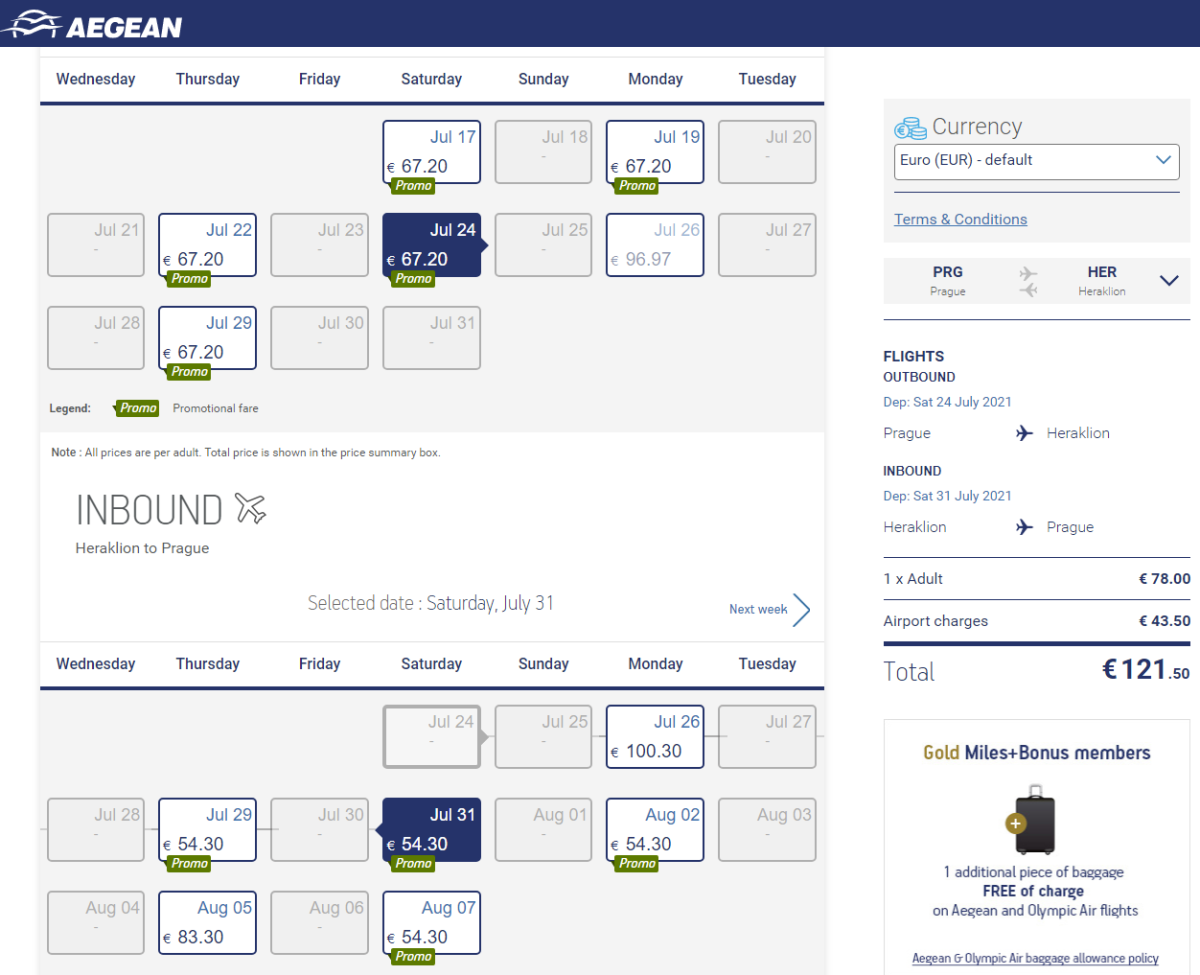Click the outbound Prague to Heraklion plane icon

[x=1024, y=433]
